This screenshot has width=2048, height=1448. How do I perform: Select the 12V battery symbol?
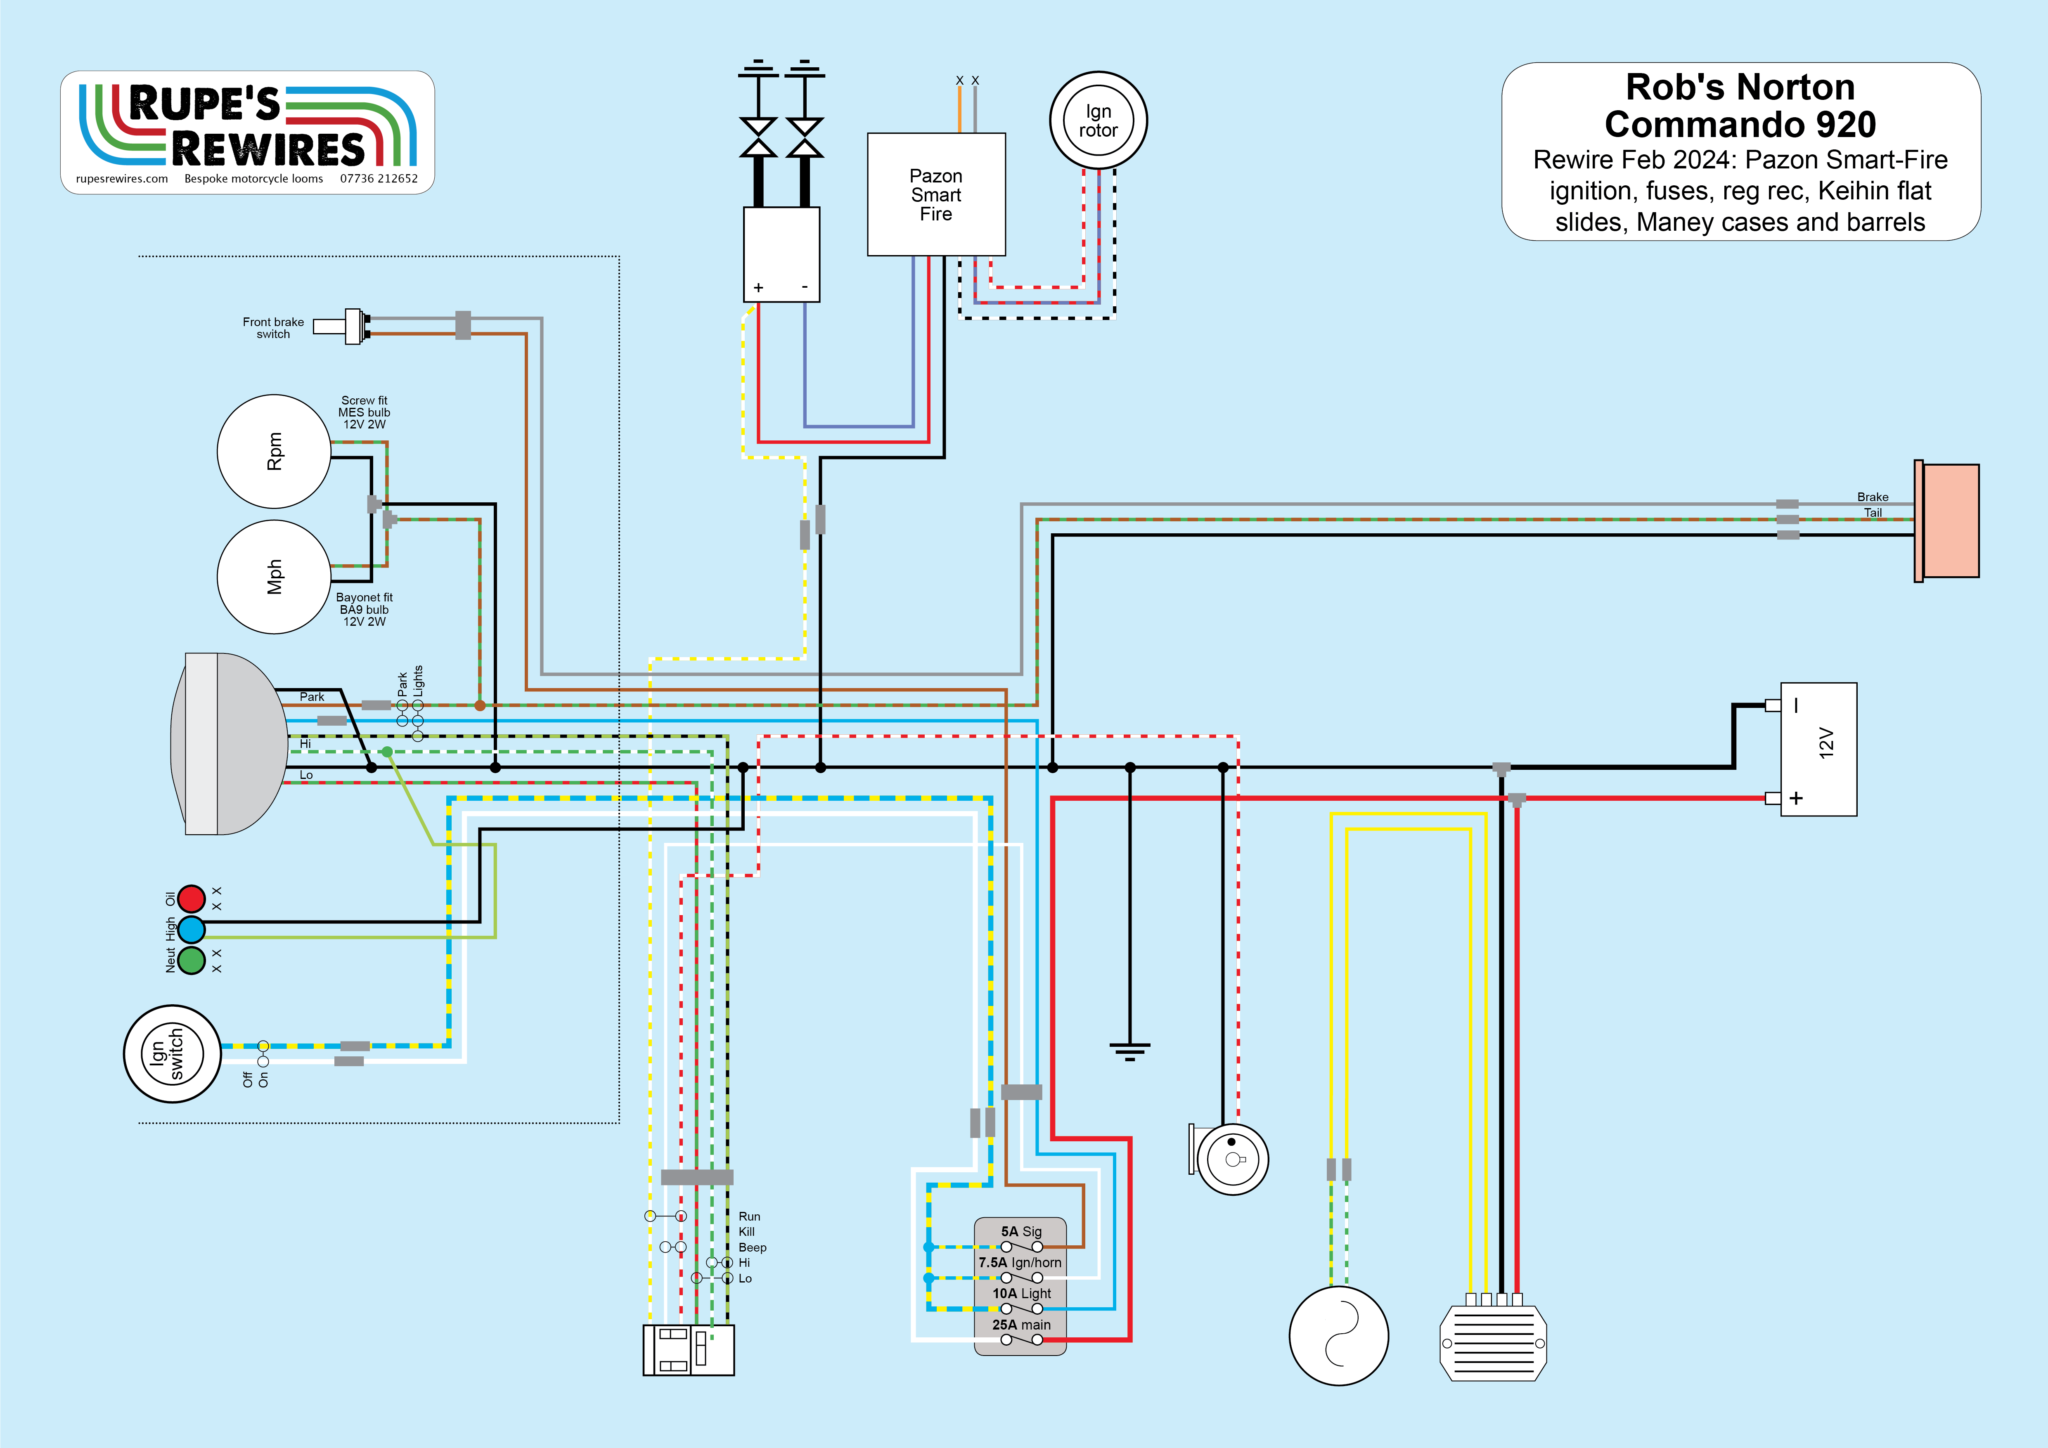[x=1818, y=749]
